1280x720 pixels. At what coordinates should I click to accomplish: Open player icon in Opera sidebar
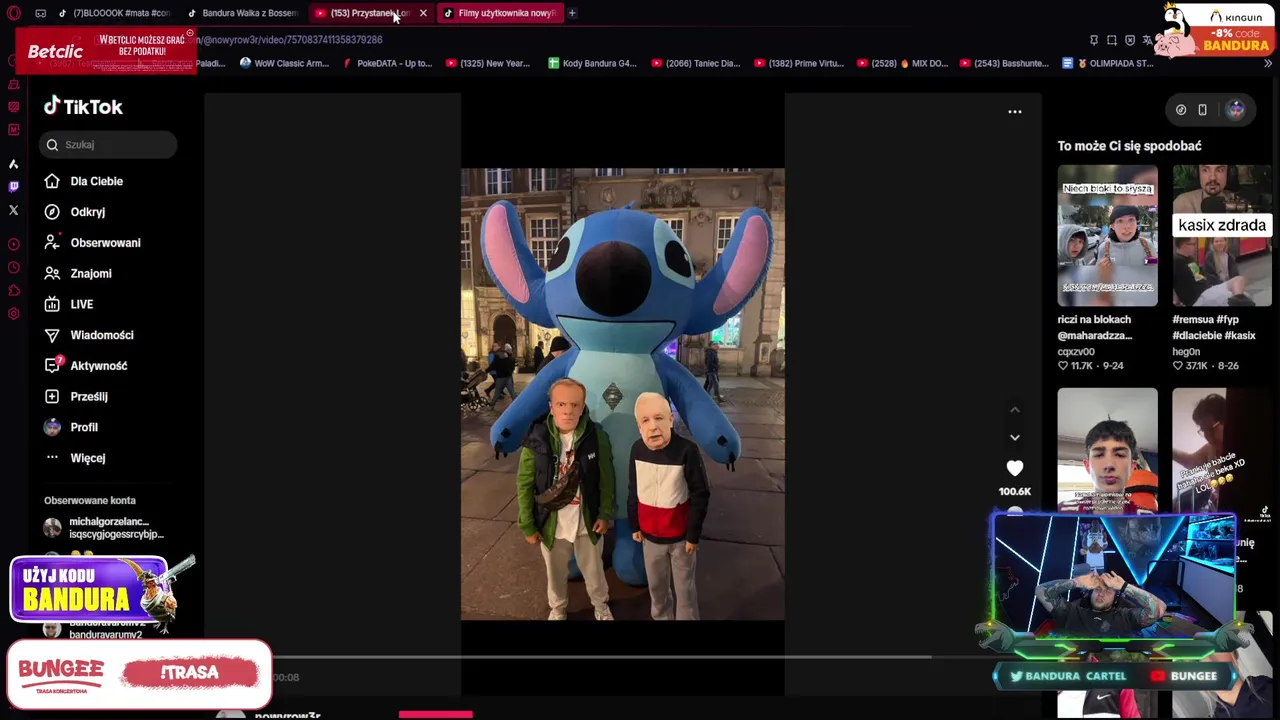pos(13,244)
